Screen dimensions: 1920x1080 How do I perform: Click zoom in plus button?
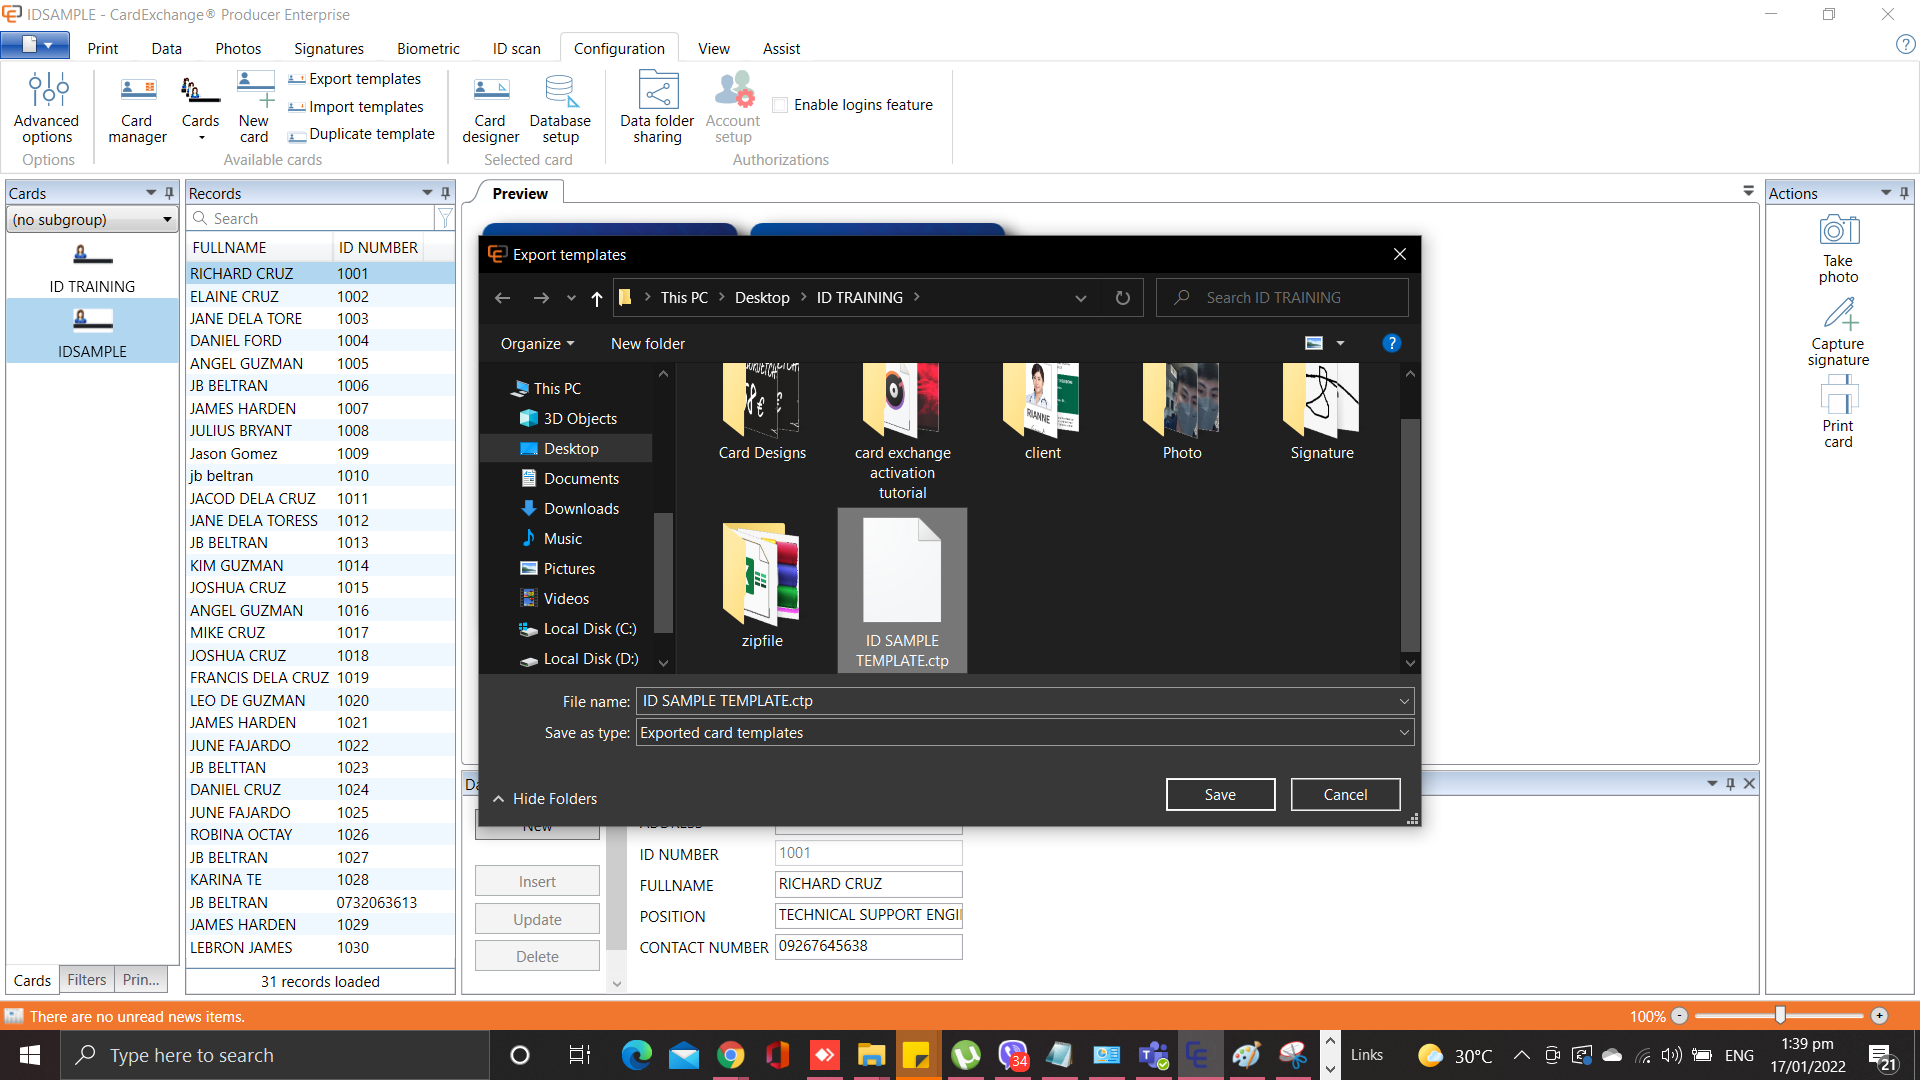coord(1879,1015)
